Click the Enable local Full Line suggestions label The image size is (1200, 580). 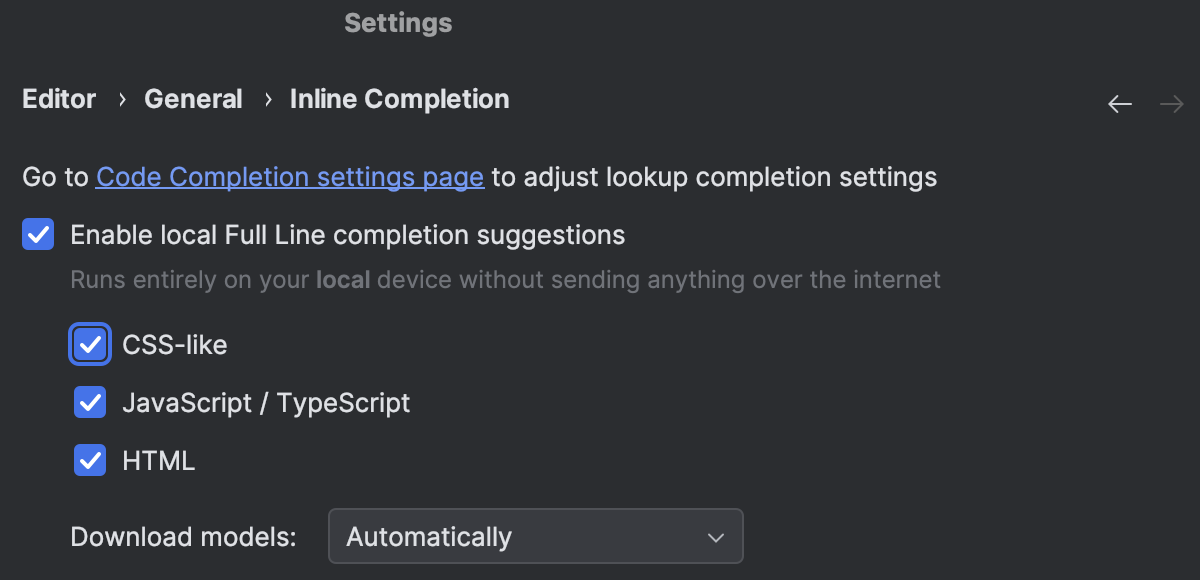[x=346, y=235]
